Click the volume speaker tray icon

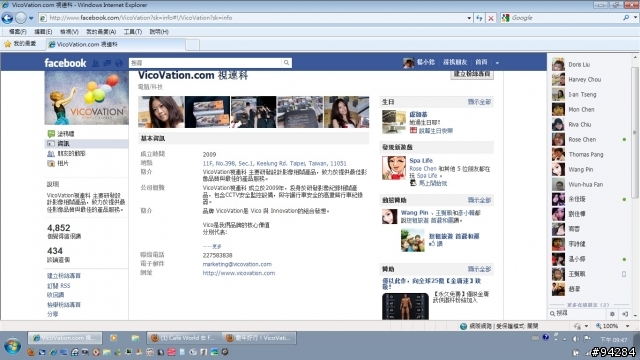576,339
